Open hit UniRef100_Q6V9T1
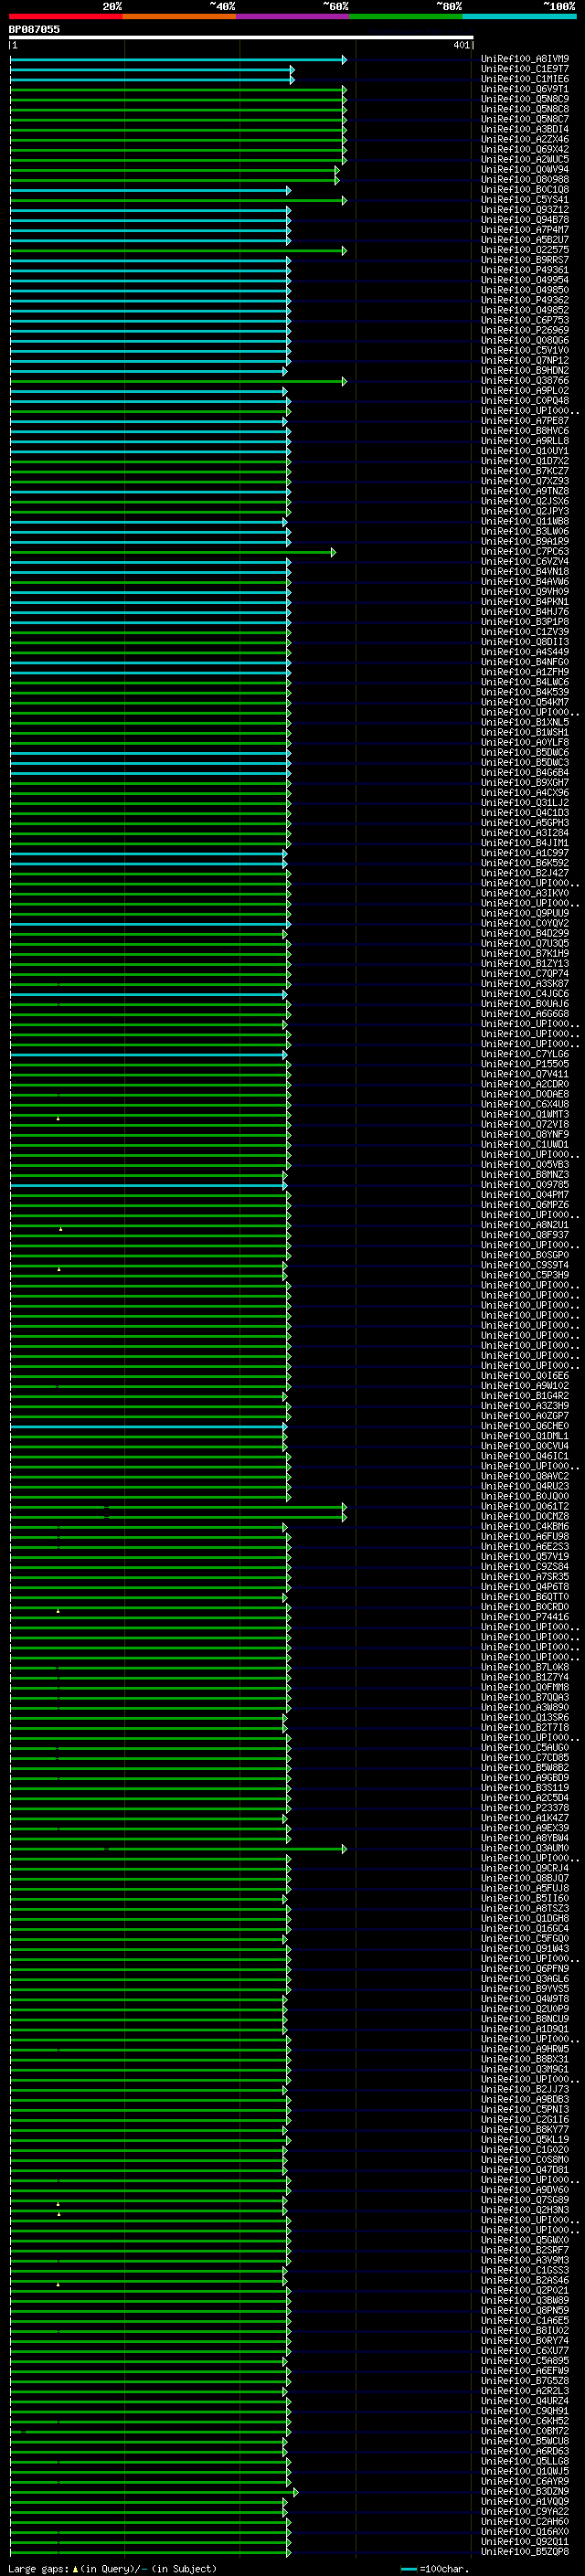The image size is (585, 2576). (x=525, y=89)
